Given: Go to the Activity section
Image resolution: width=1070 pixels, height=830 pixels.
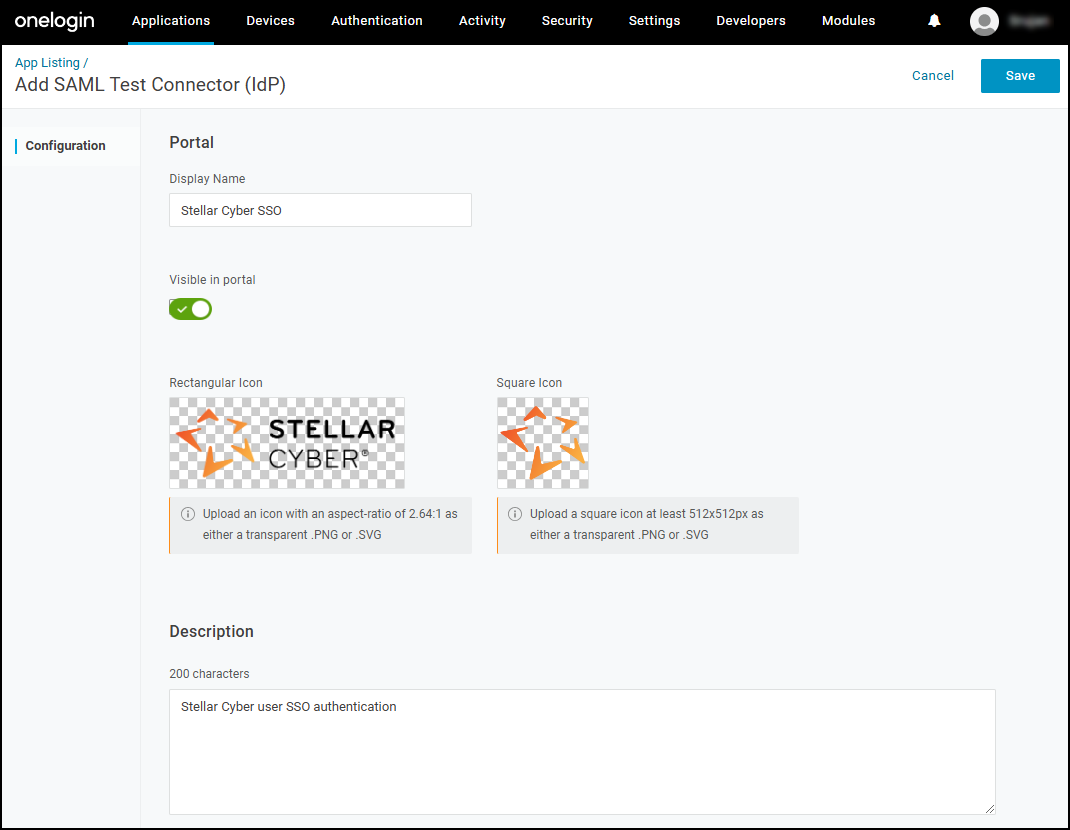Looking at the screenshot, I should coord(482,20).
